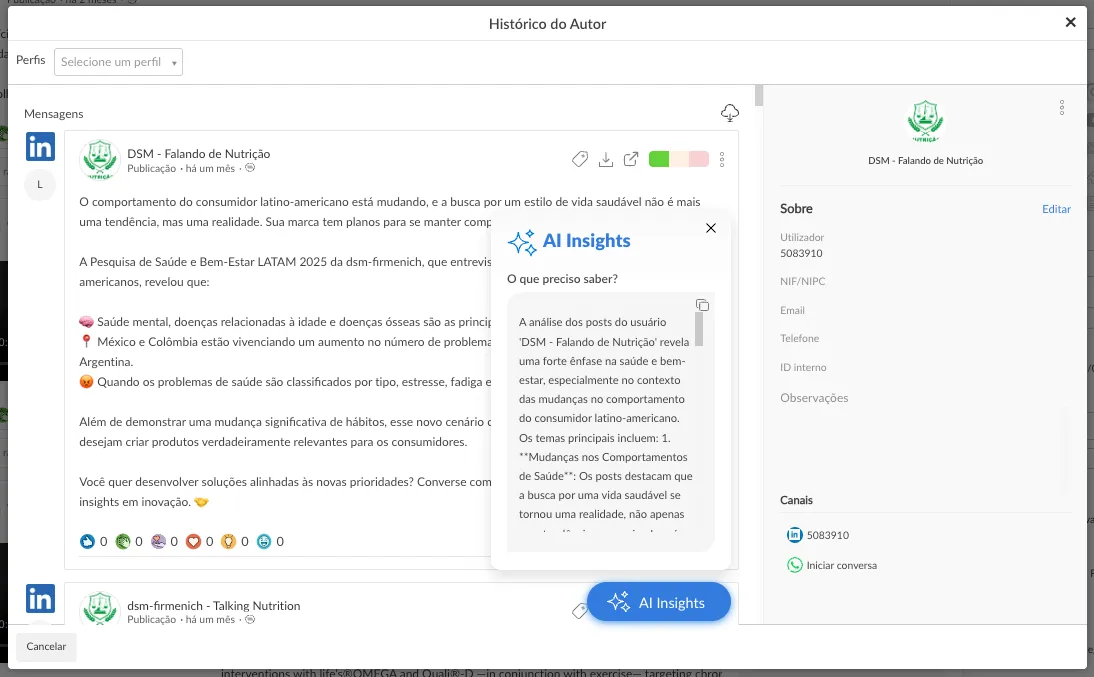Screen dimensions: 1094x677
Task: Open dsm-firmenich - Talking Nutrition post avatar
Action: 100,608
